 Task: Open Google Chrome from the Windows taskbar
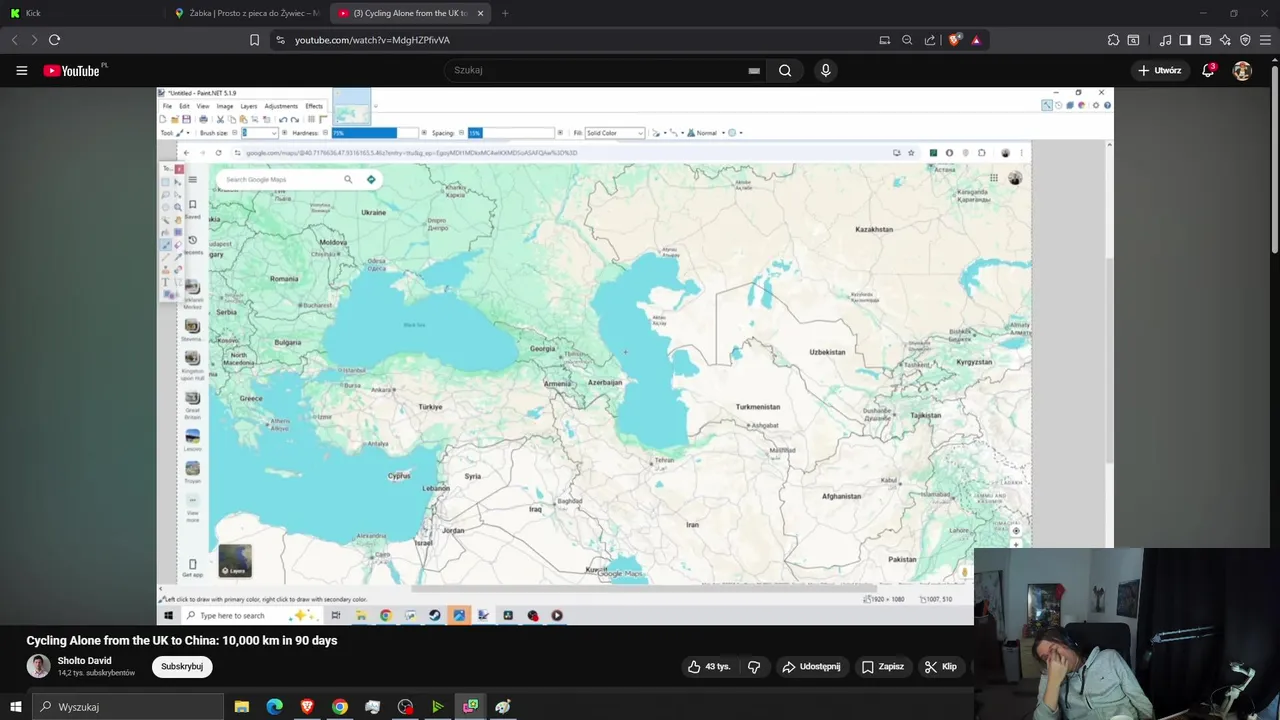pyautogui.click(x=340, y=707)
